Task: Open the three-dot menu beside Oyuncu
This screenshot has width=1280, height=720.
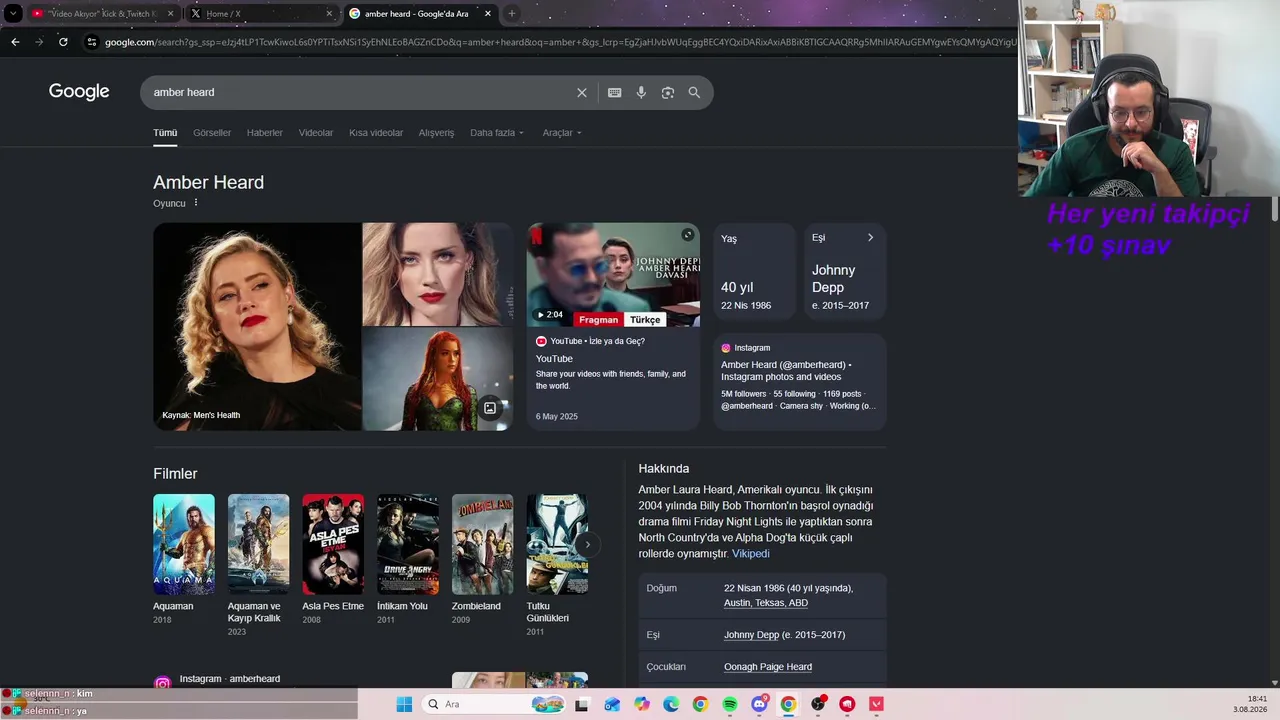Action: [196, 203]
